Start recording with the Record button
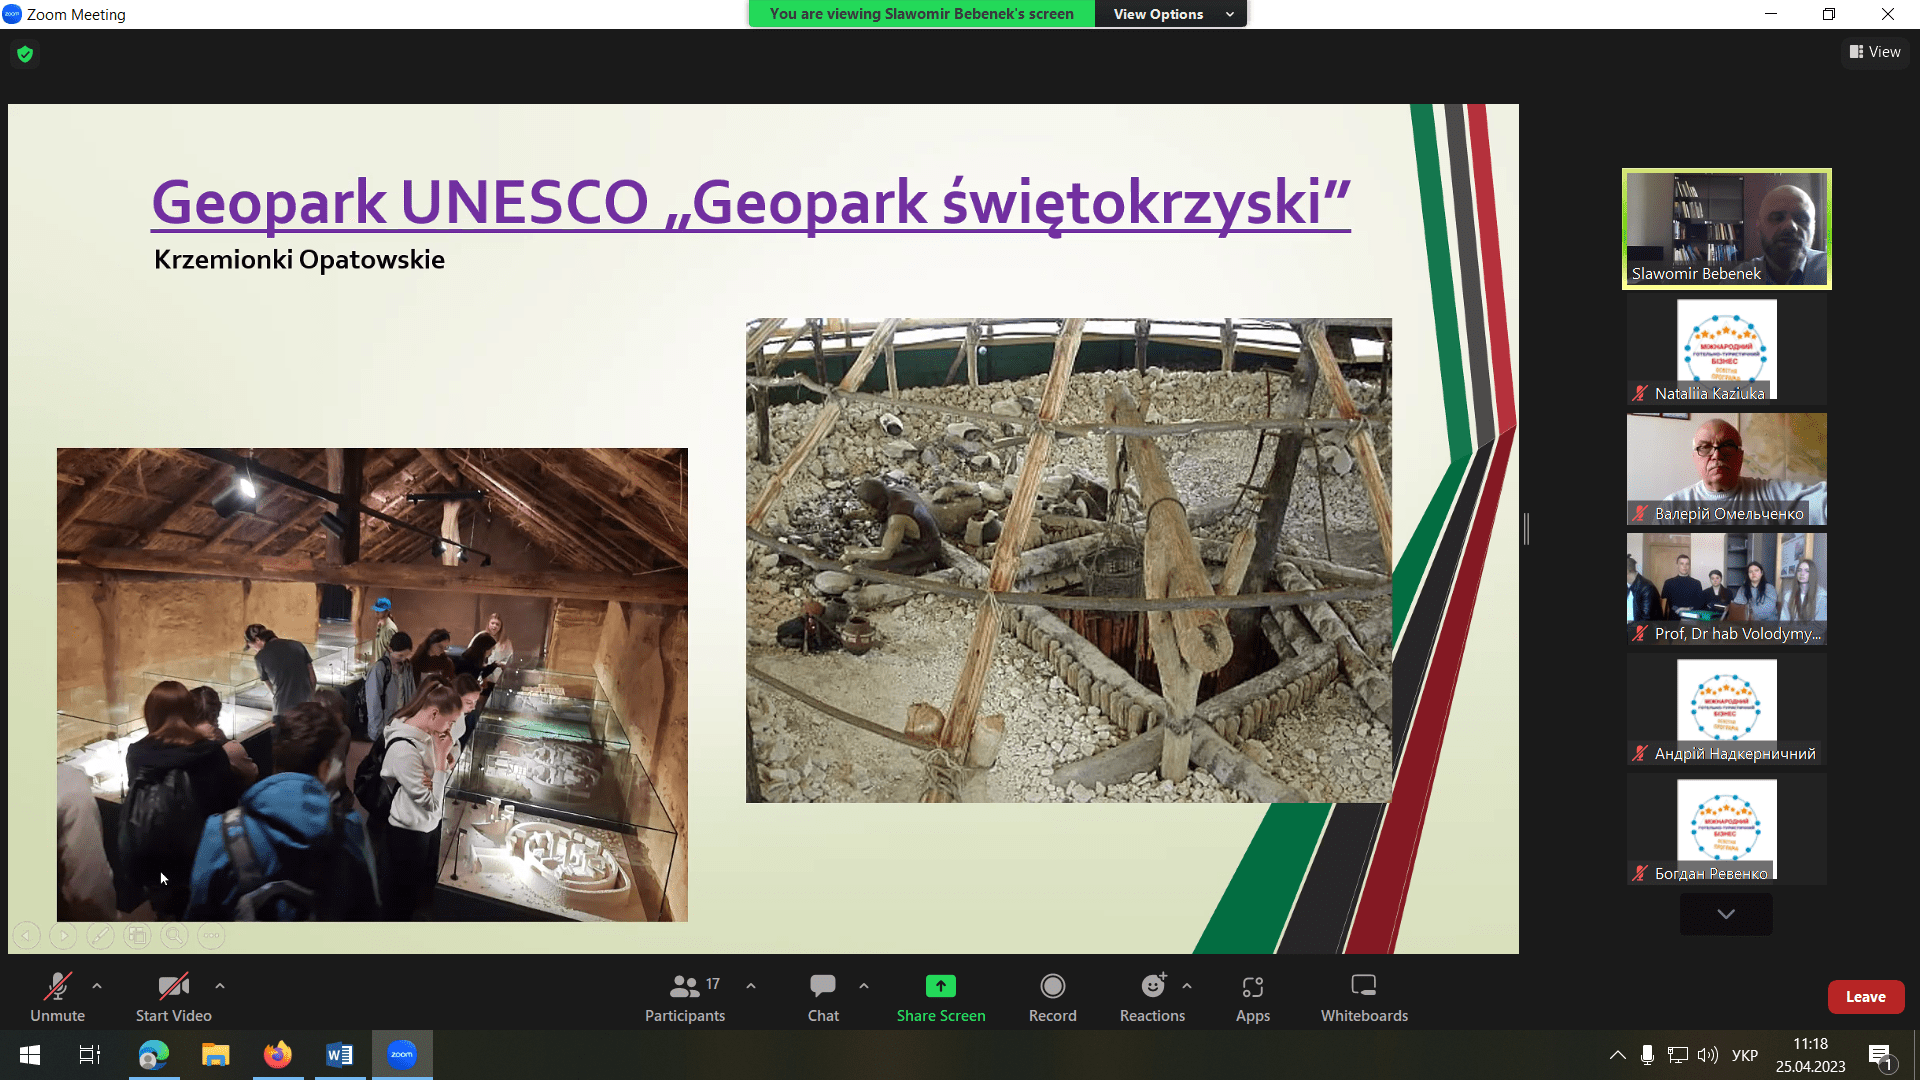This screenshot has width=1920, height=1080. tap(1052, 997)
